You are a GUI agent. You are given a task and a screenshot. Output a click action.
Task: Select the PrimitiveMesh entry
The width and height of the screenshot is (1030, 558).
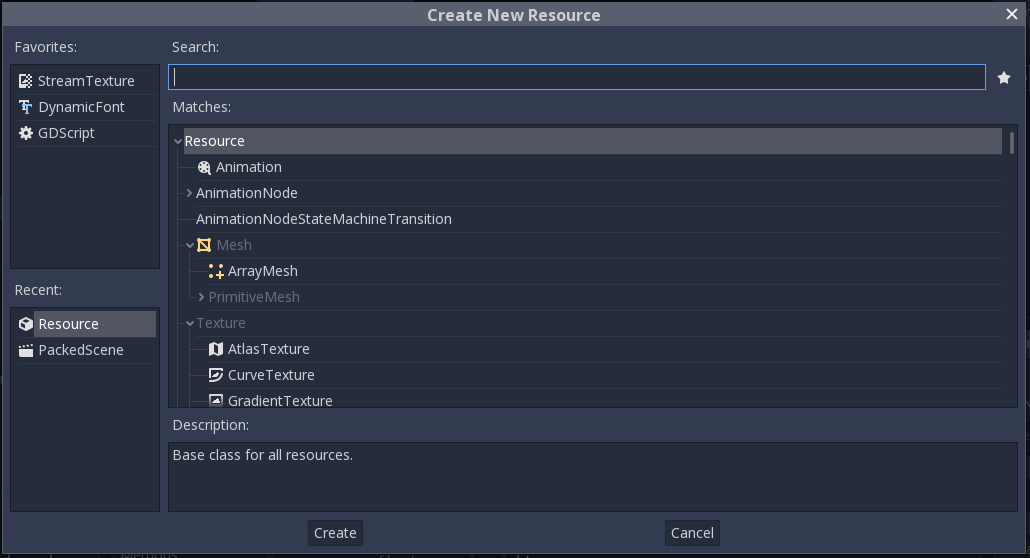click(254, 297)
